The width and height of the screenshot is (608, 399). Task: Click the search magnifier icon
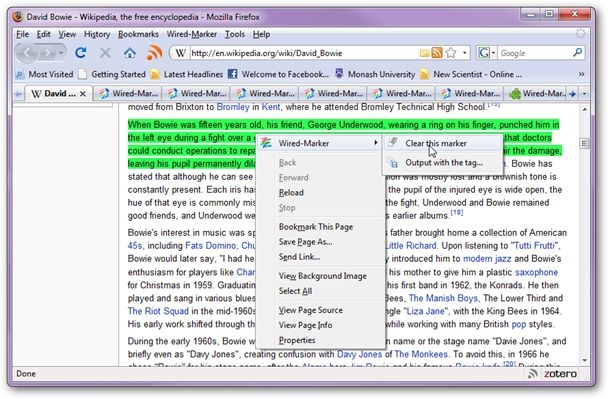click(577, 52)
